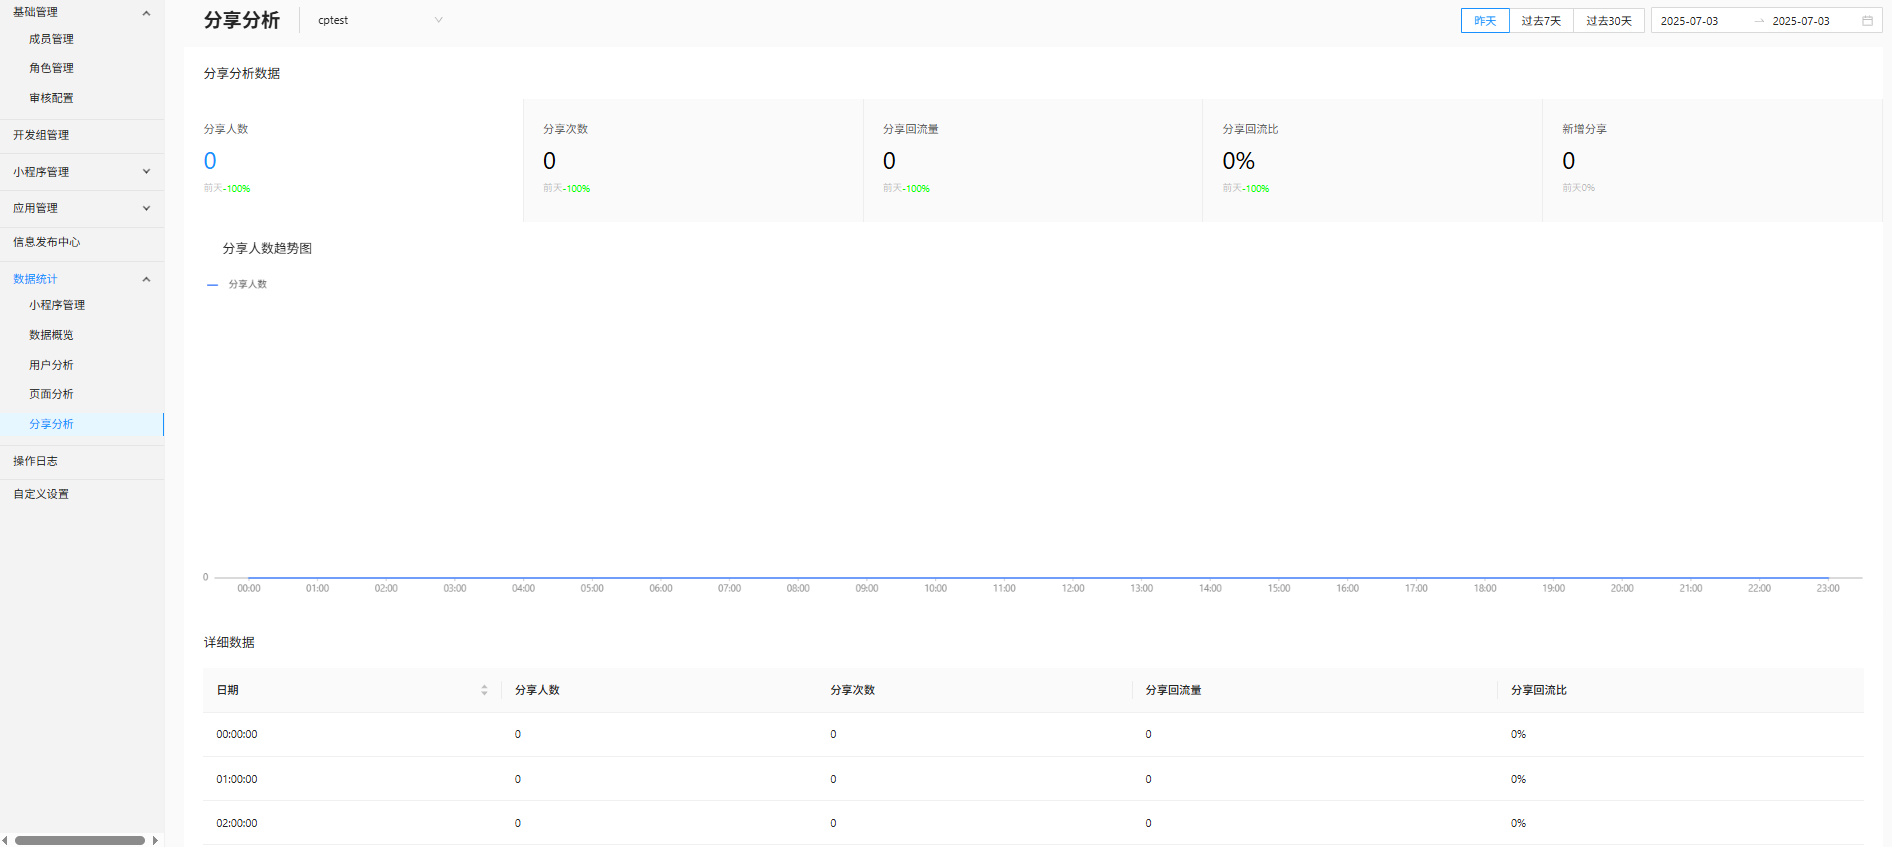Open 数据概览 page
The height and width of the screenshot is (847, 1892).
click(51, 335)
